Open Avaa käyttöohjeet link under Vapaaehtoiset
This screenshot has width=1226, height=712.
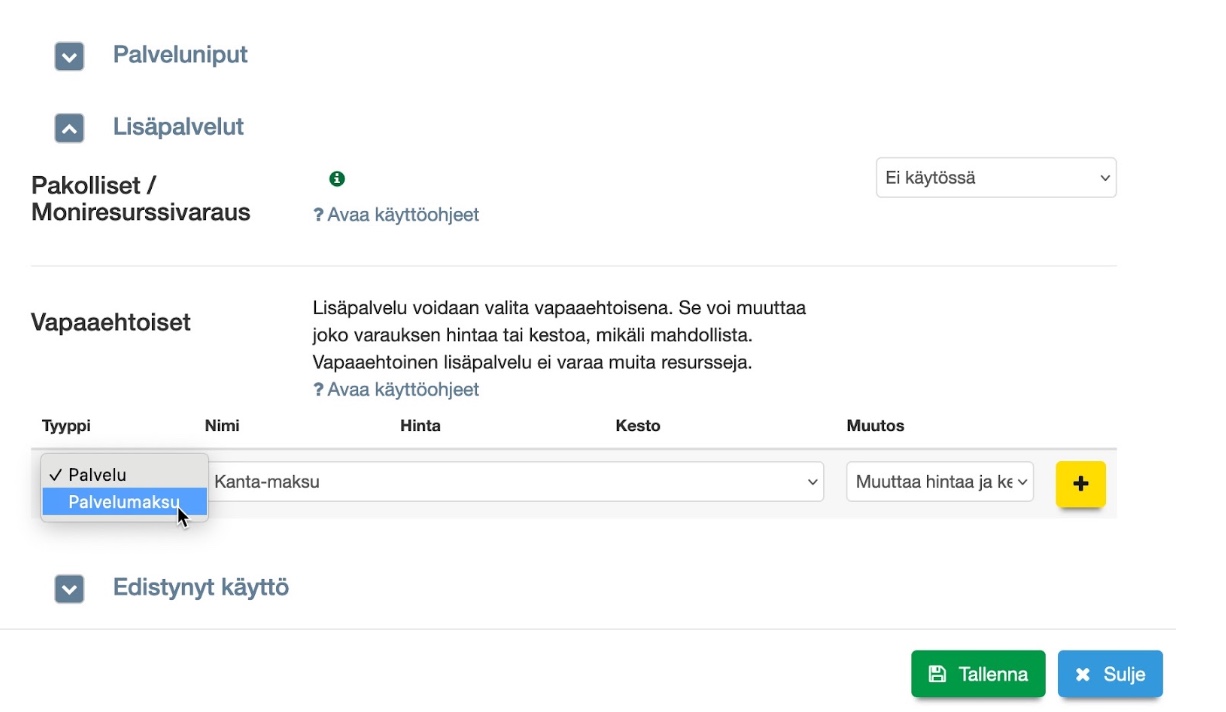pyautogui.click(x=403, y=390)
